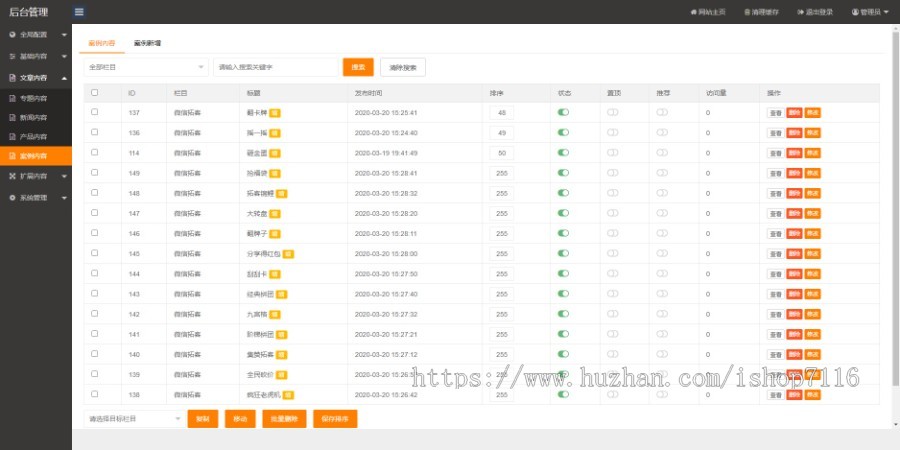
Task: Expand the 管理员 user menu
Action: pos(869,12)
